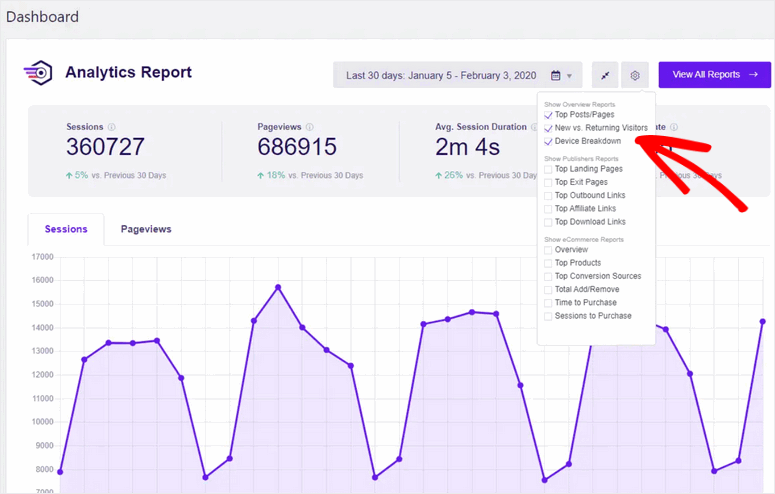Click the Show eCommerce Reports section label

(584, 239)
